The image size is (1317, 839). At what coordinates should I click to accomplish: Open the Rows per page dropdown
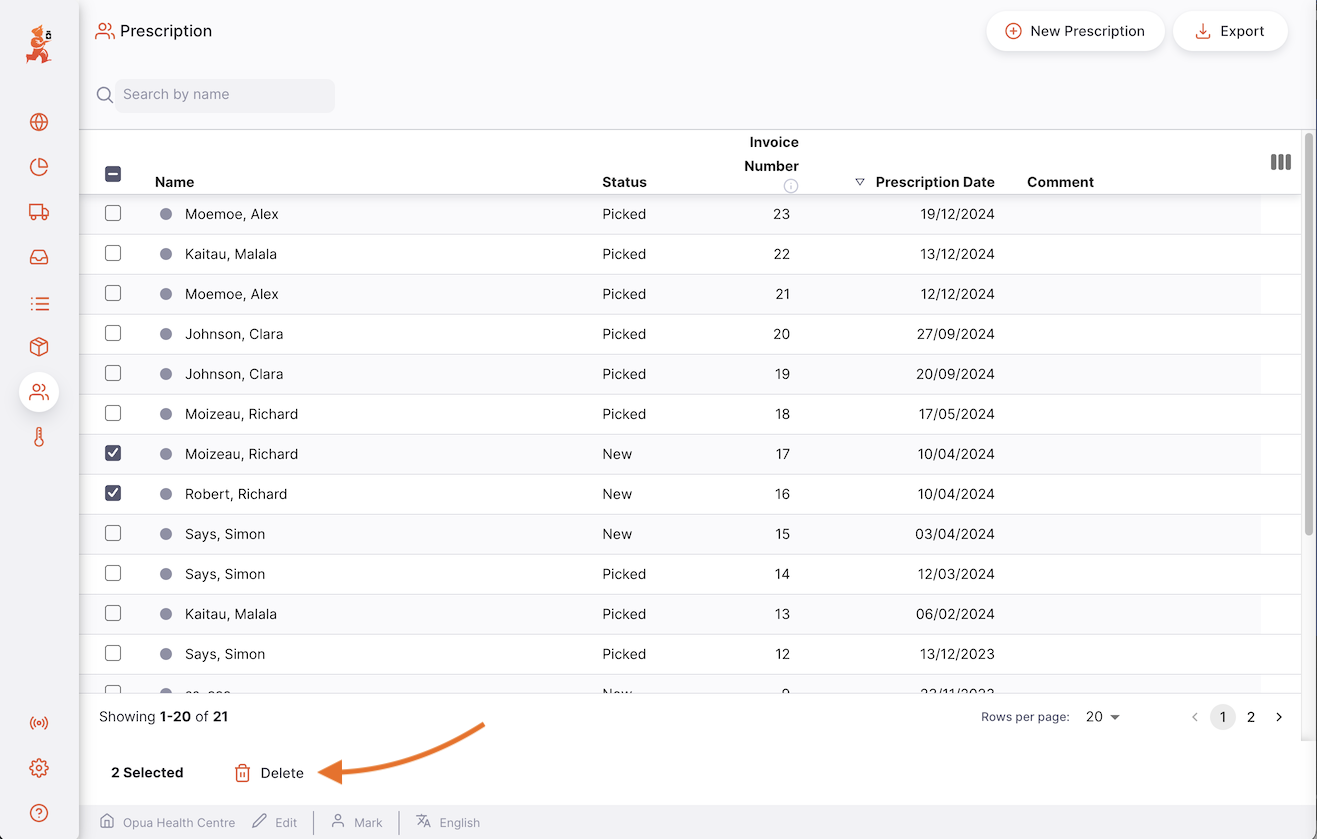click(1102, 717)
